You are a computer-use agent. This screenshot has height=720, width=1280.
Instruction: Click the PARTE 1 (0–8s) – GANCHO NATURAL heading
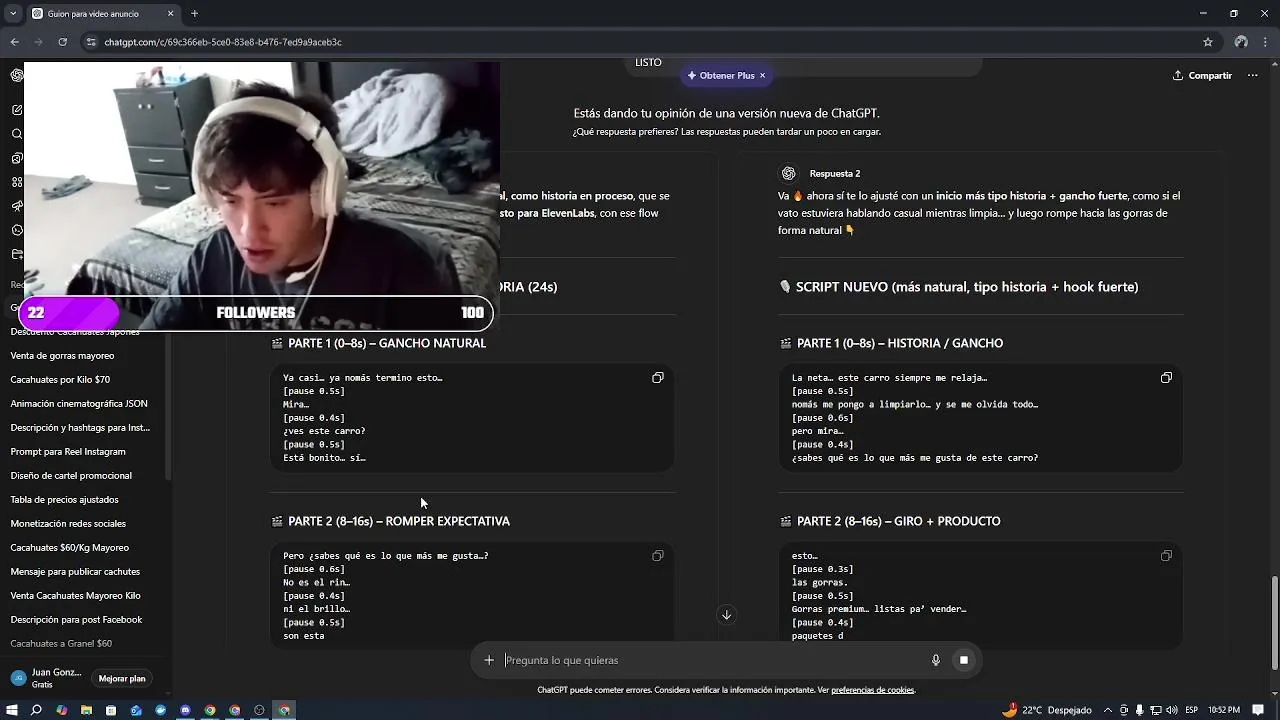pos(387,343)
